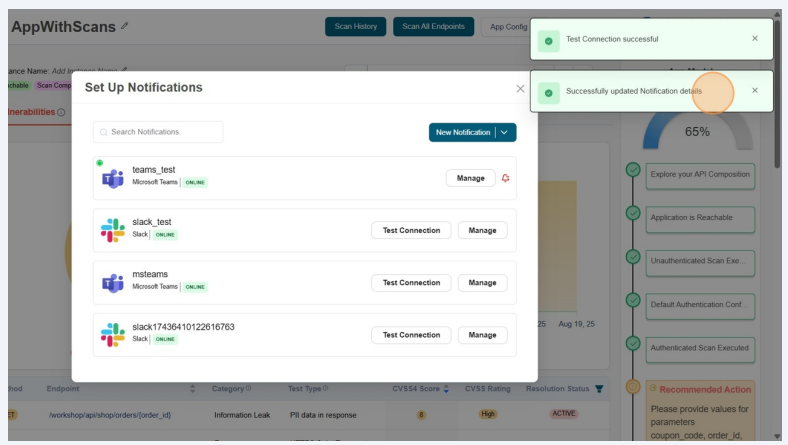Click Scan All Endpoints button
The width and height of the screenshot is (788, 445).
433,26
